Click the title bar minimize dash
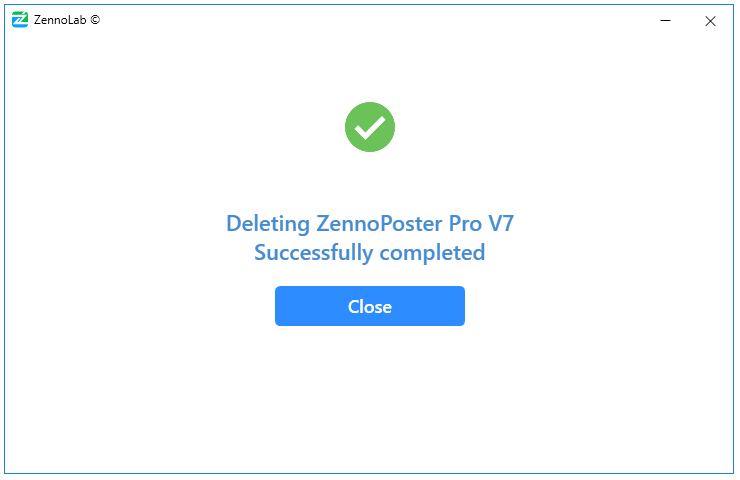Screen dimensions: 740x480 (665, 20)
